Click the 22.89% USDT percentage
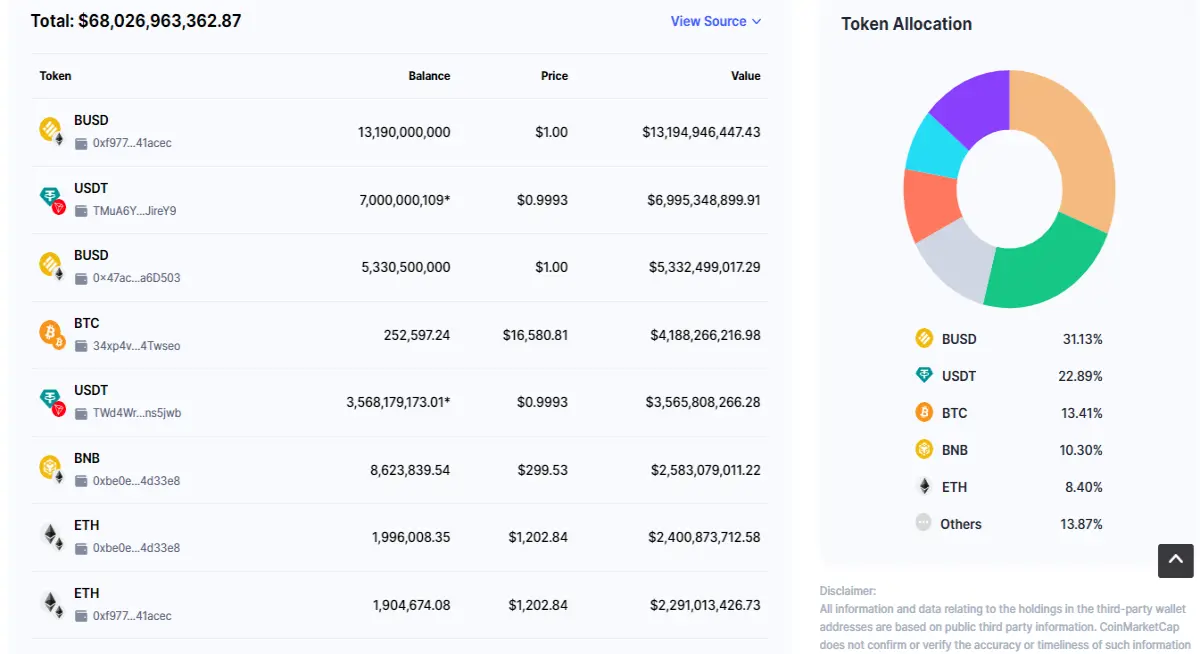The width and height of the screenshot is (1200, 654). pos(1081,376)
